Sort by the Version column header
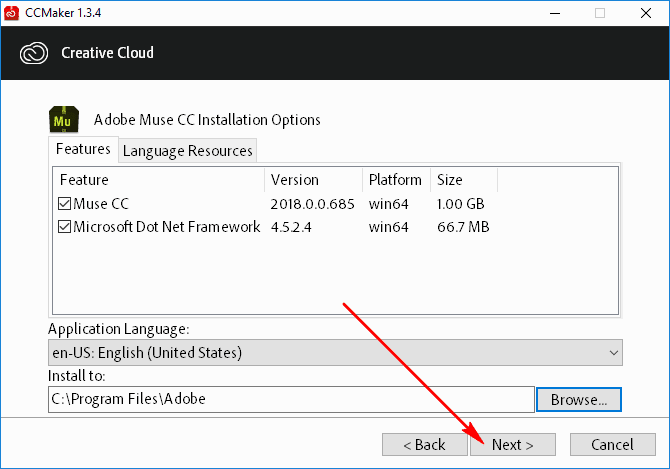The image size is (670, 469). tap(314, 180)
